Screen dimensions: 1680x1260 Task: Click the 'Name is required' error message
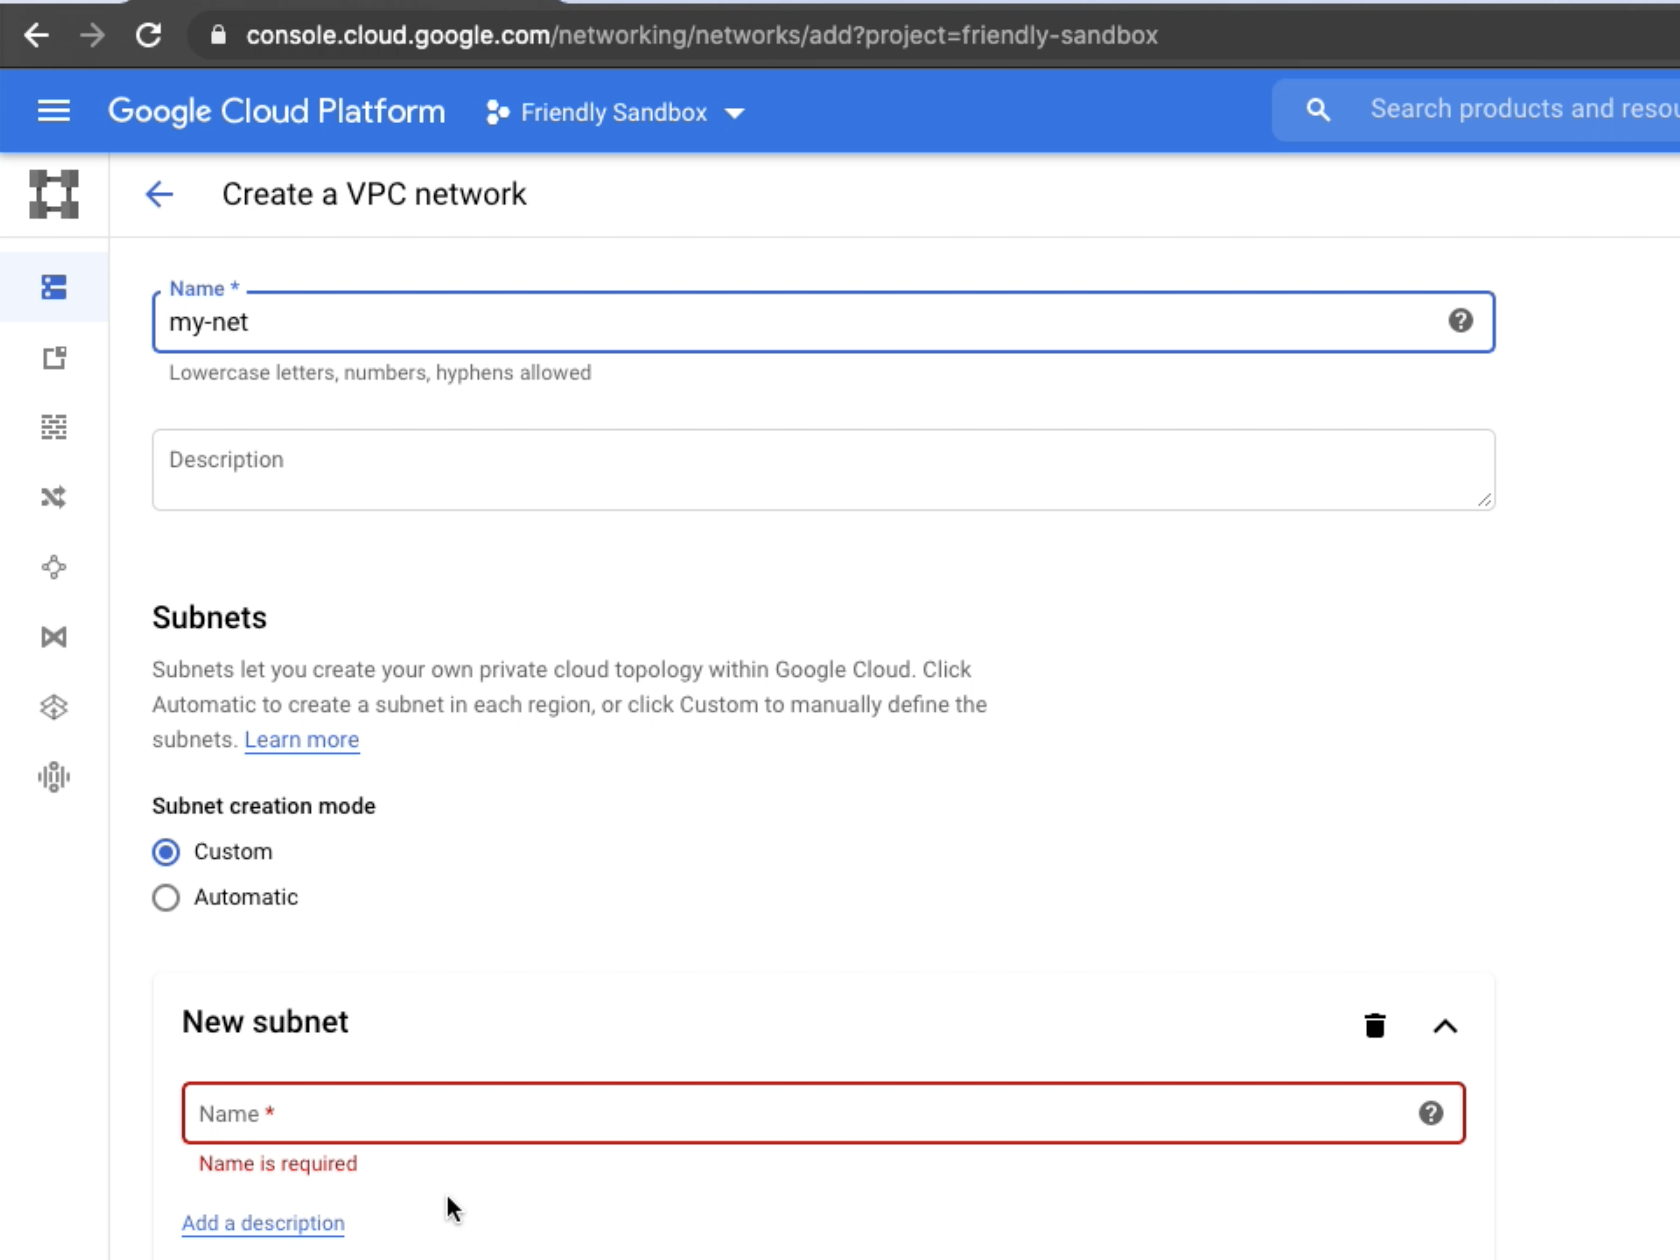click(278, 1164)
